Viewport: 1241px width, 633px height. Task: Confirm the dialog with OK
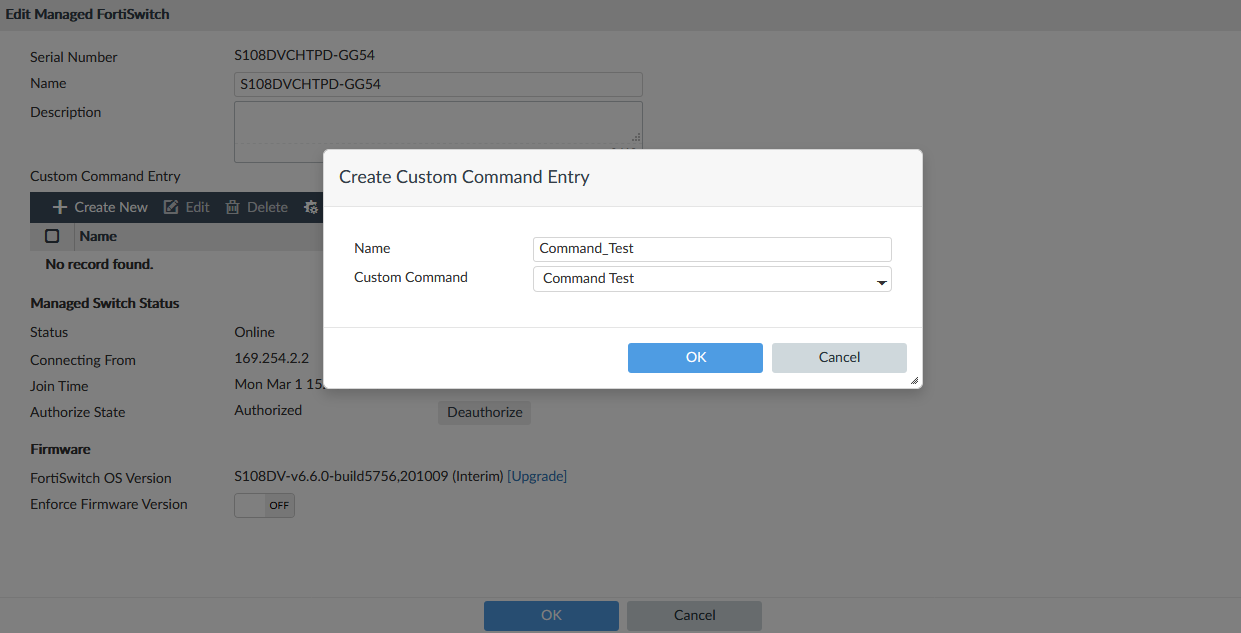point(695,357)
